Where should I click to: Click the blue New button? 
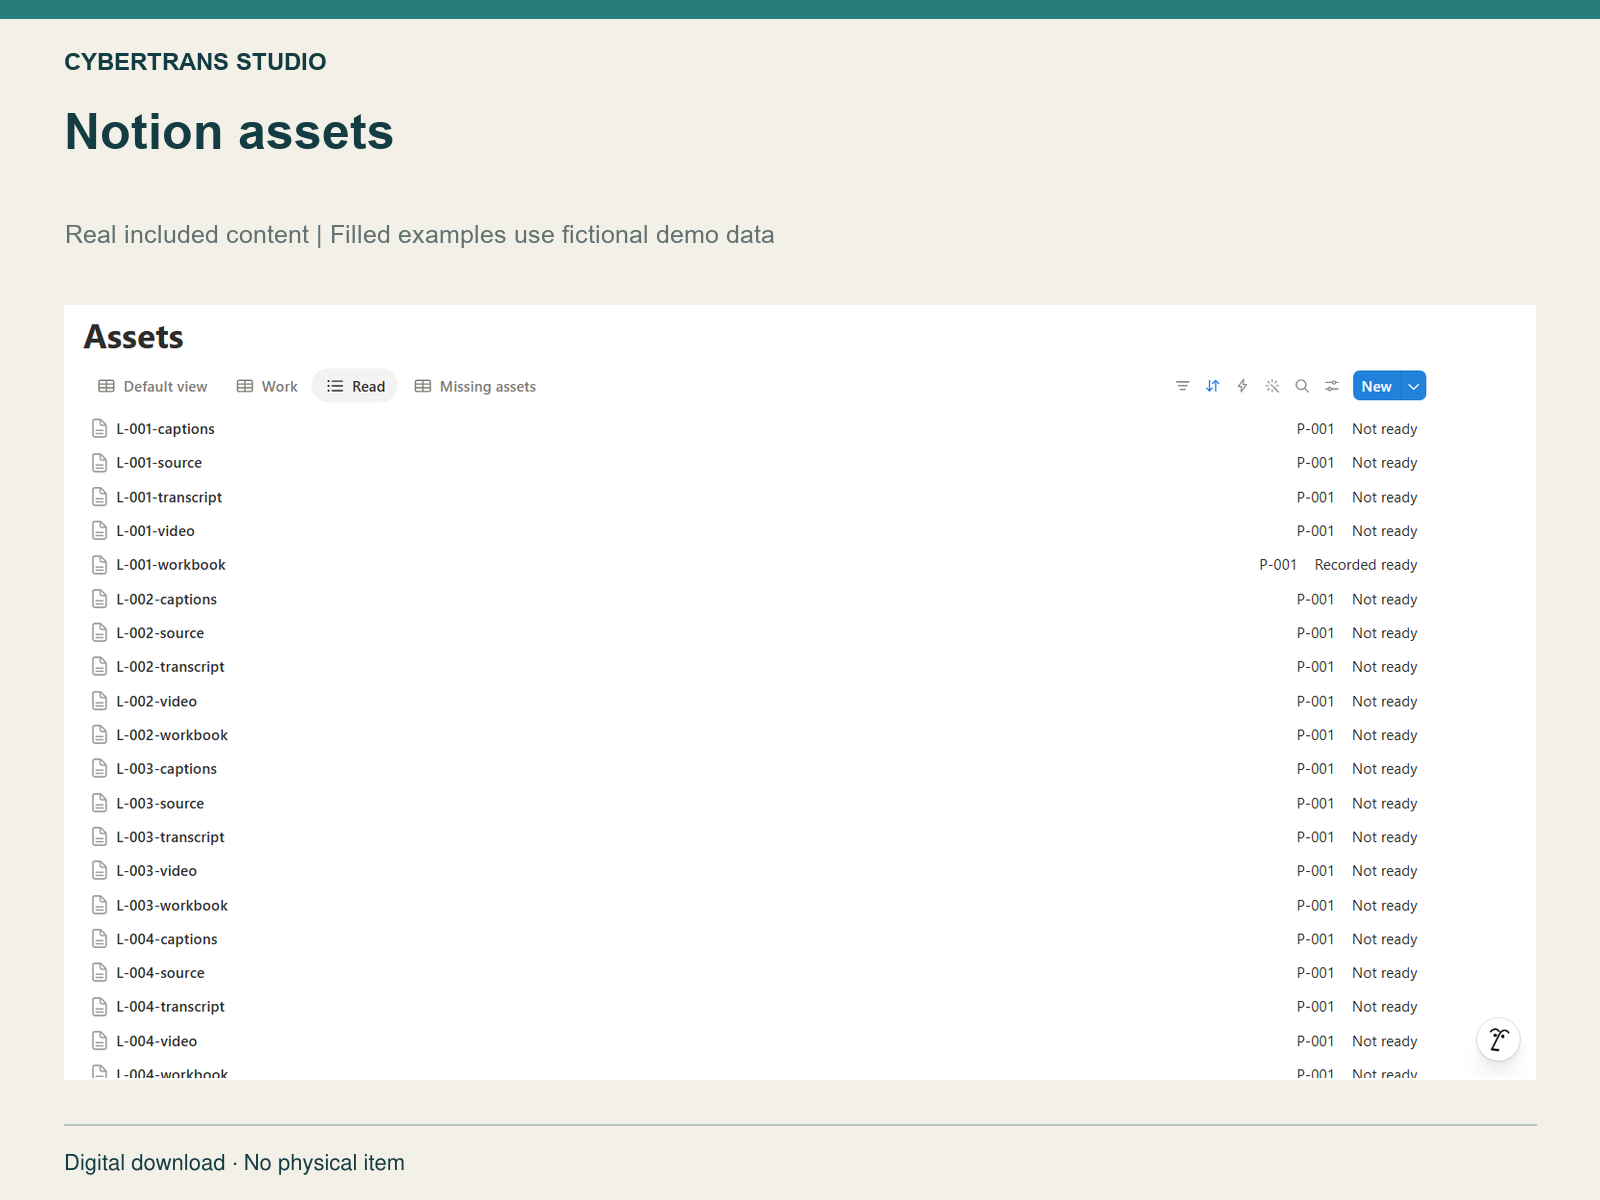coord(1377,386)
